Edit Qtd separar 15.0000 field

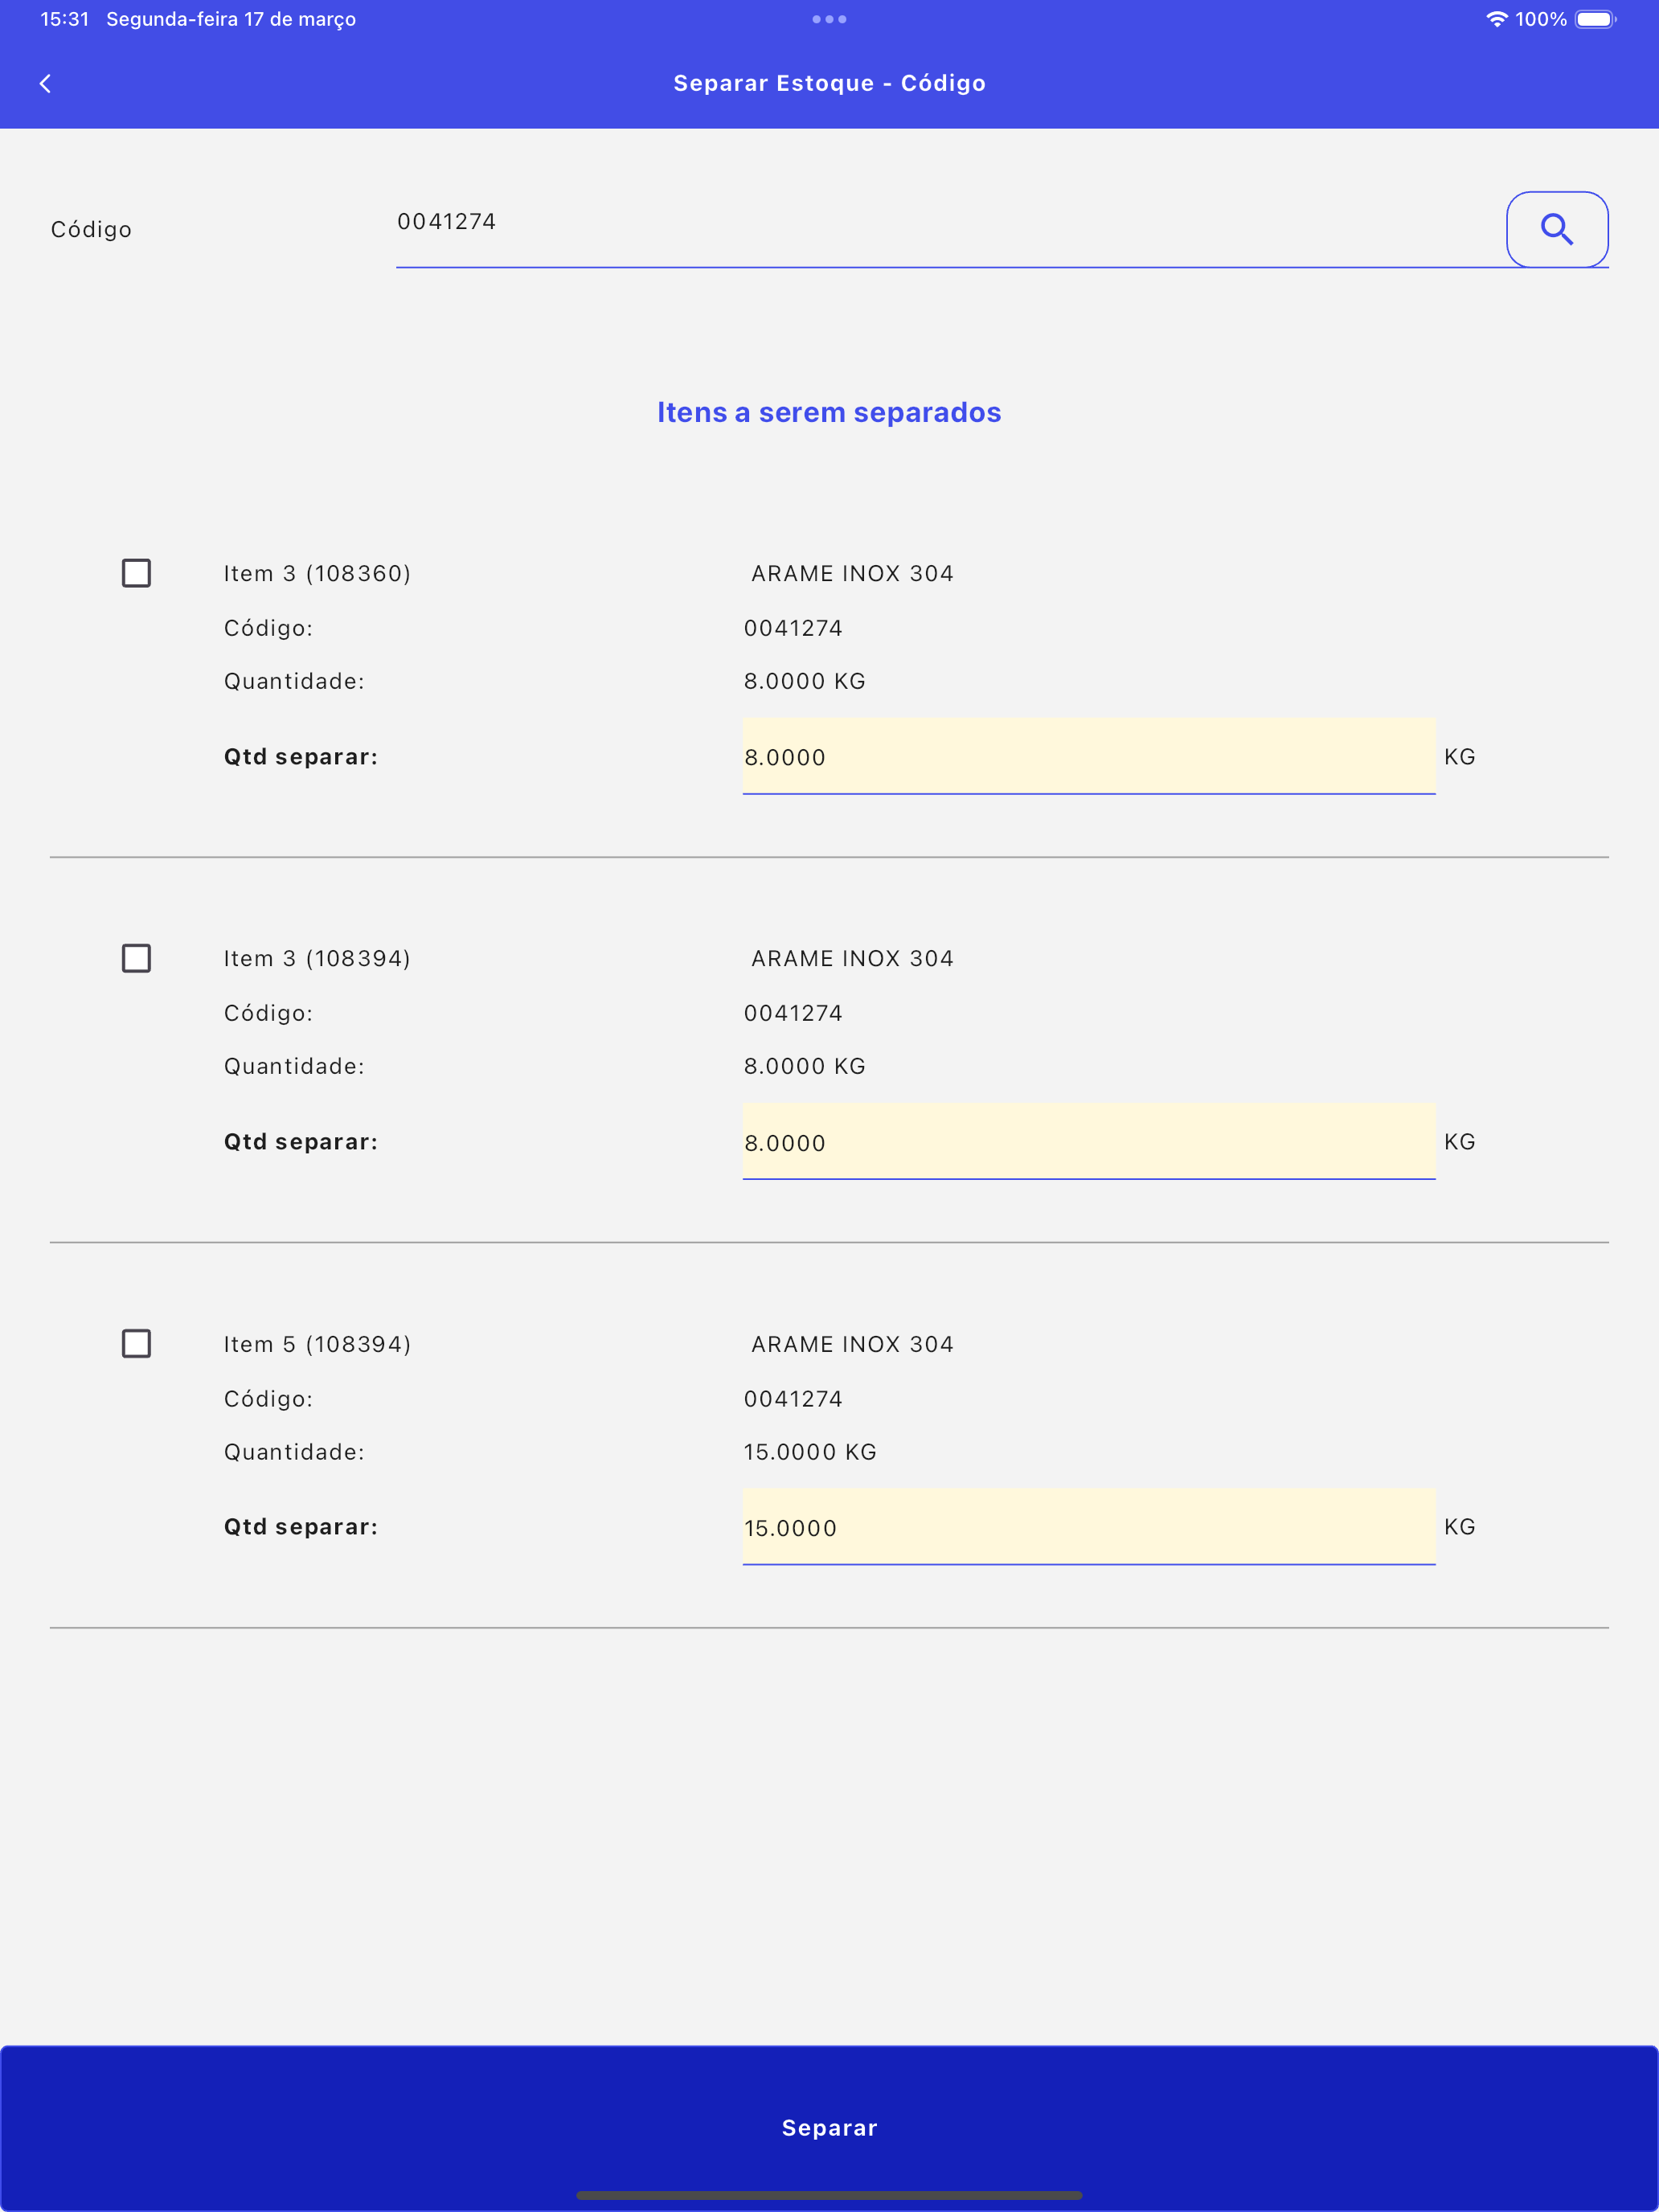pos(1088,1526)
